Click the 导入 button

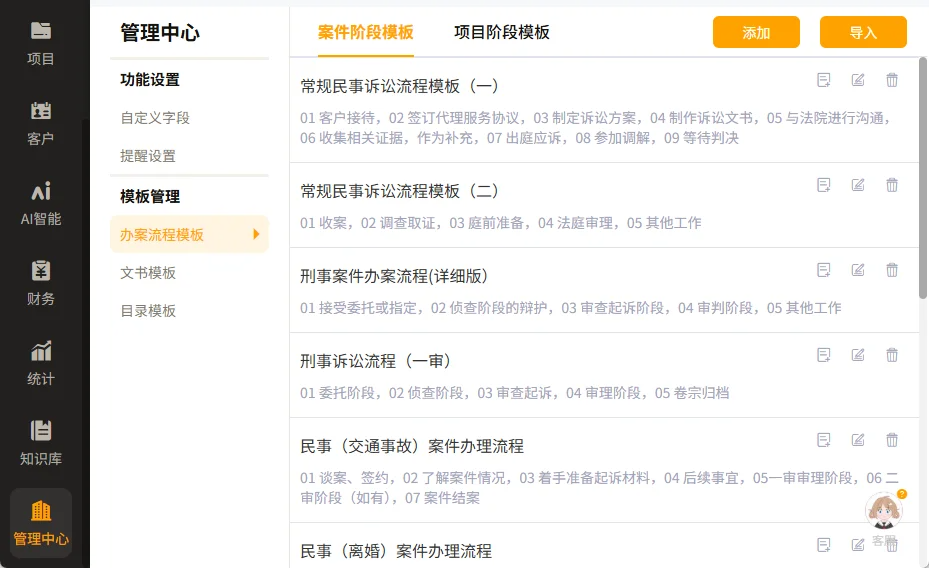(x=862, y=32)
